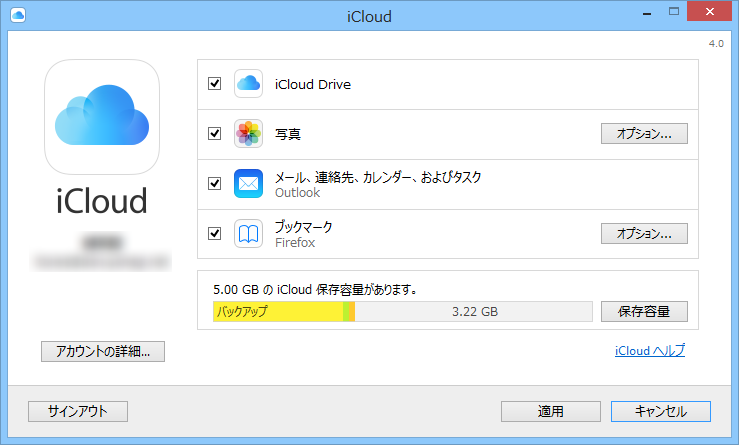Click the Photos flower icon
Image resolution: width=739 pixels, height=445 pixels.
pyautogui.click(x=248, y=134)
